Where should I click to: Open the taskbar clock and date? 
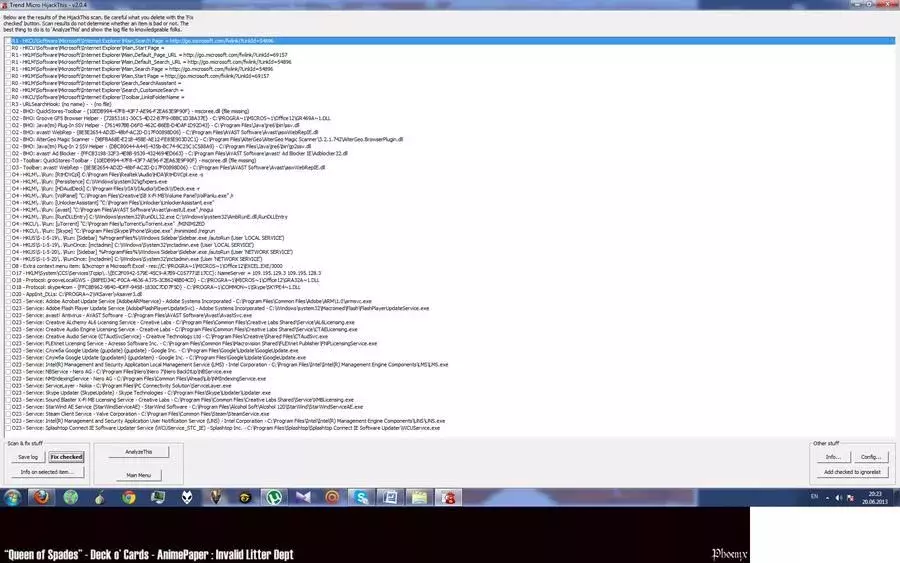[x=875, y=498]
